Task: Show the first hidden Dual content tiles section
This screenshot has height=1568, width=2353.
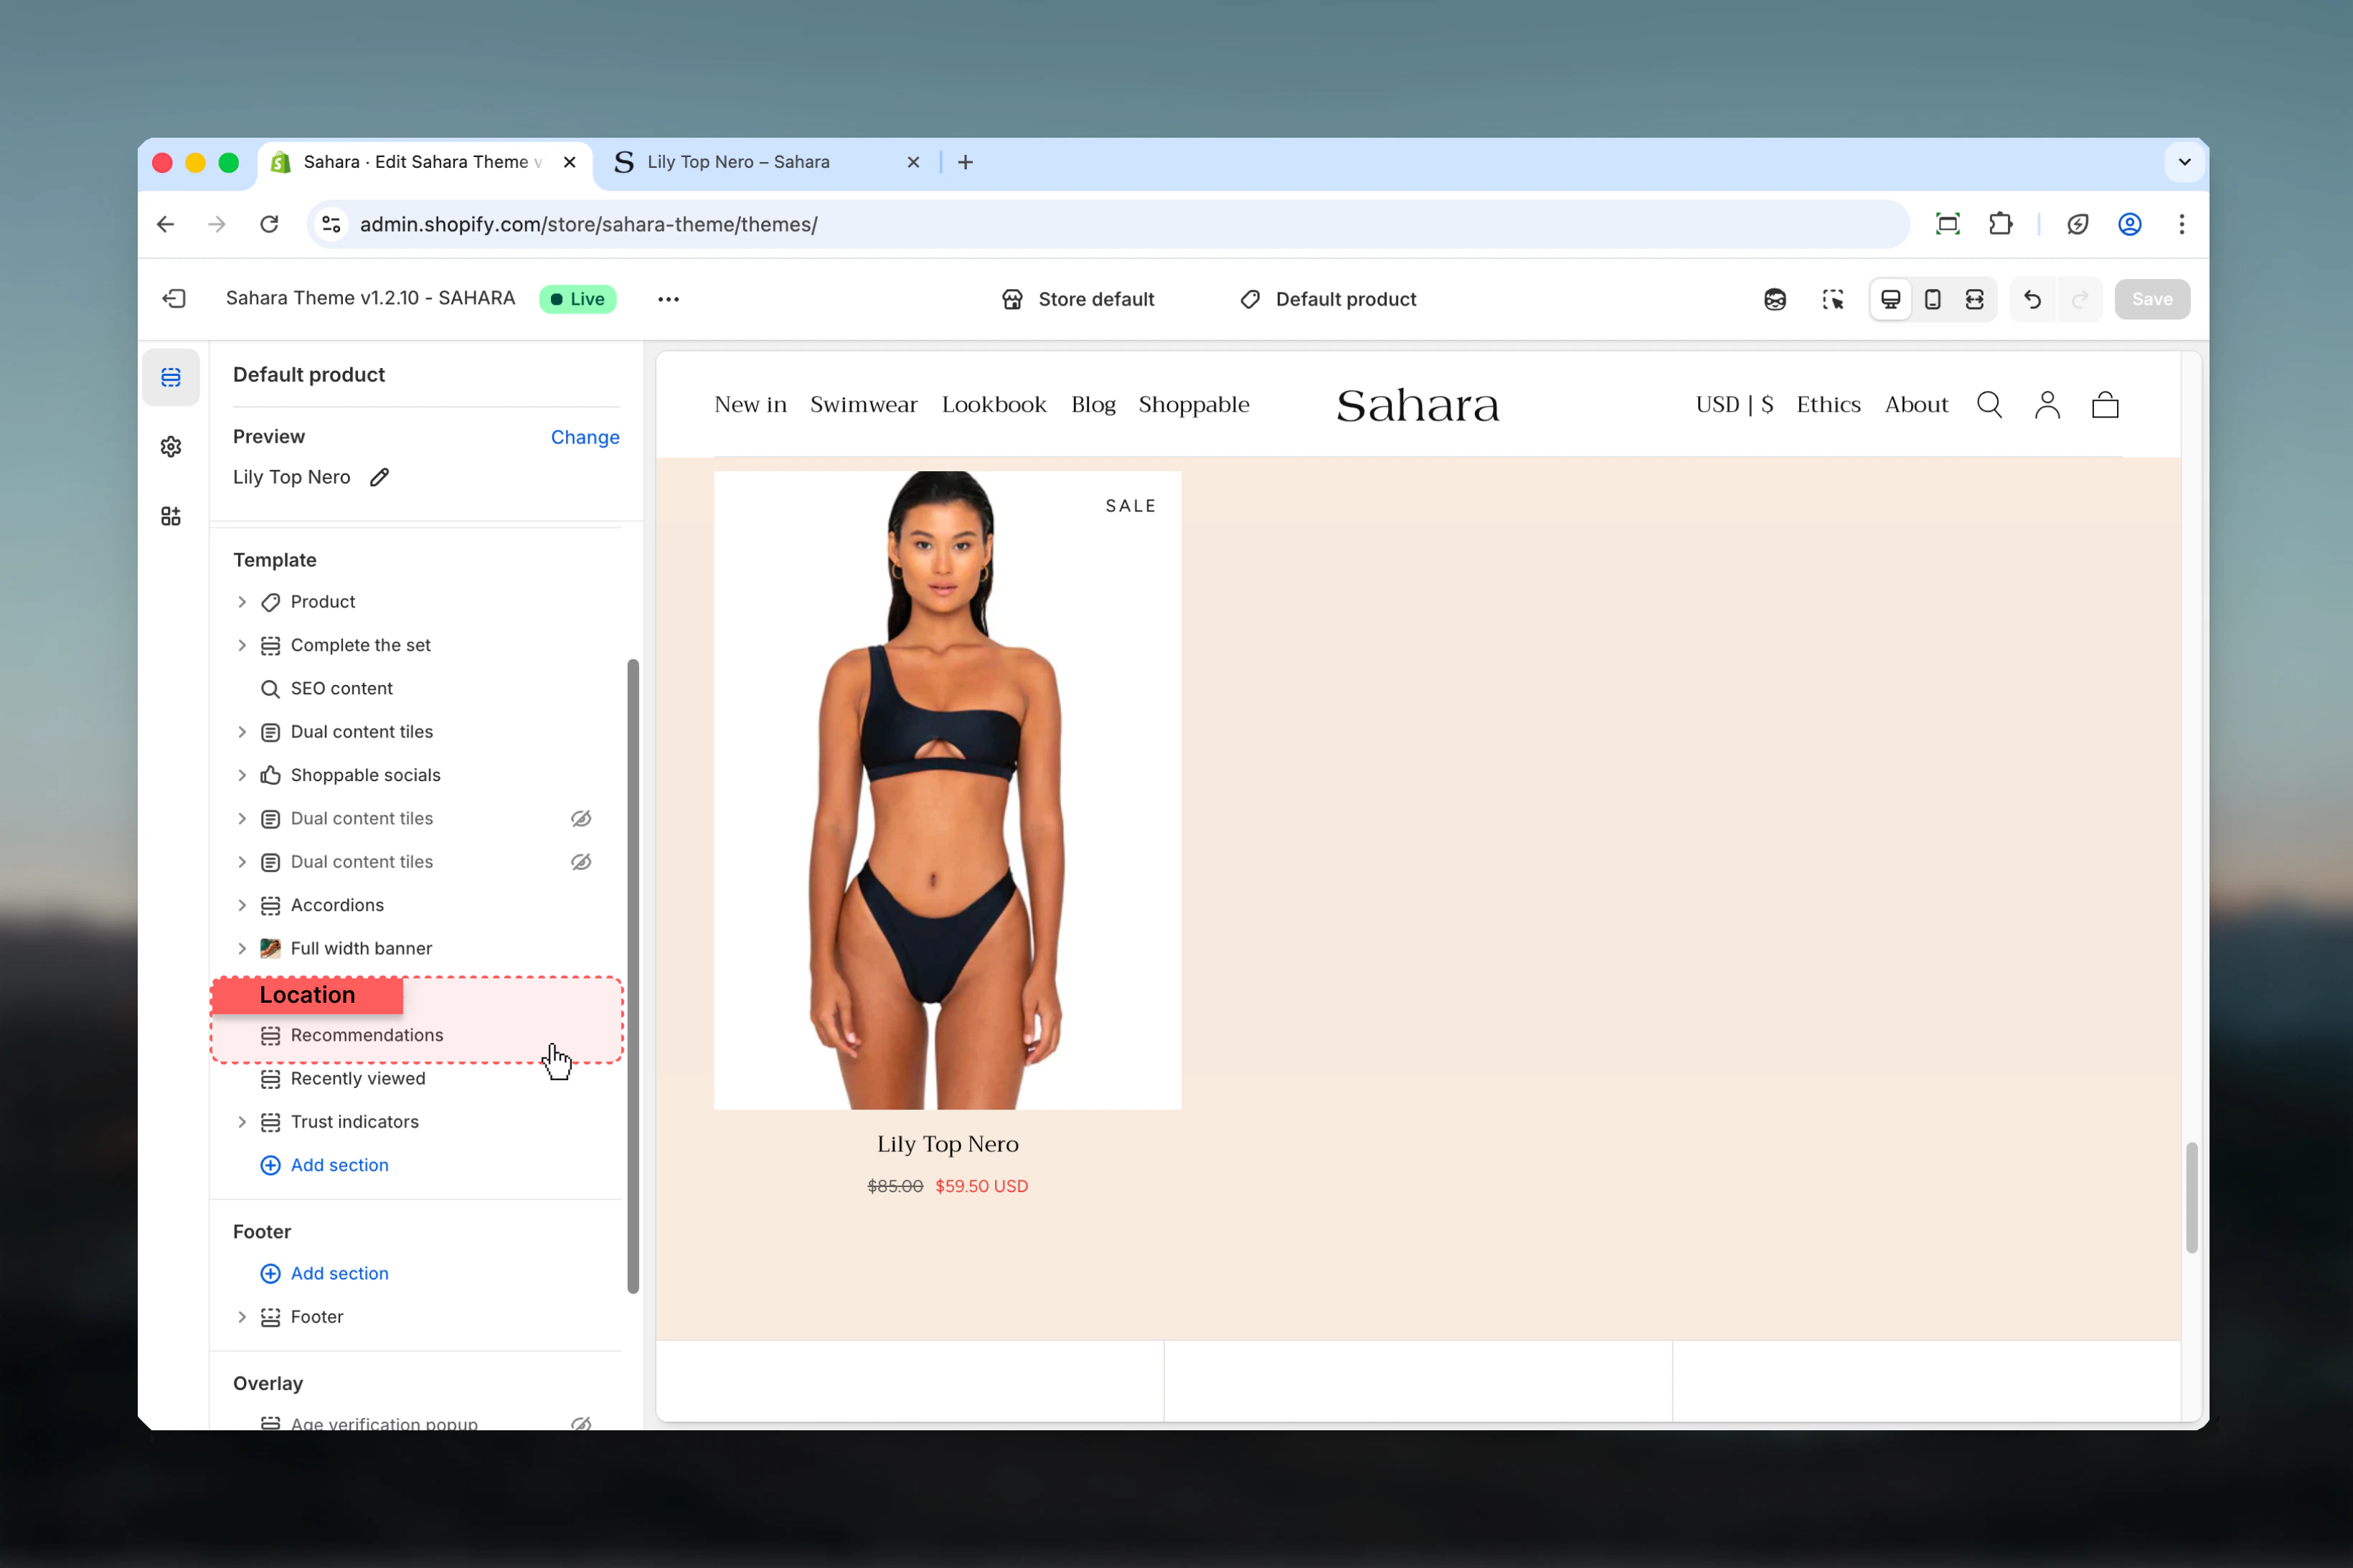Action: 581,819
